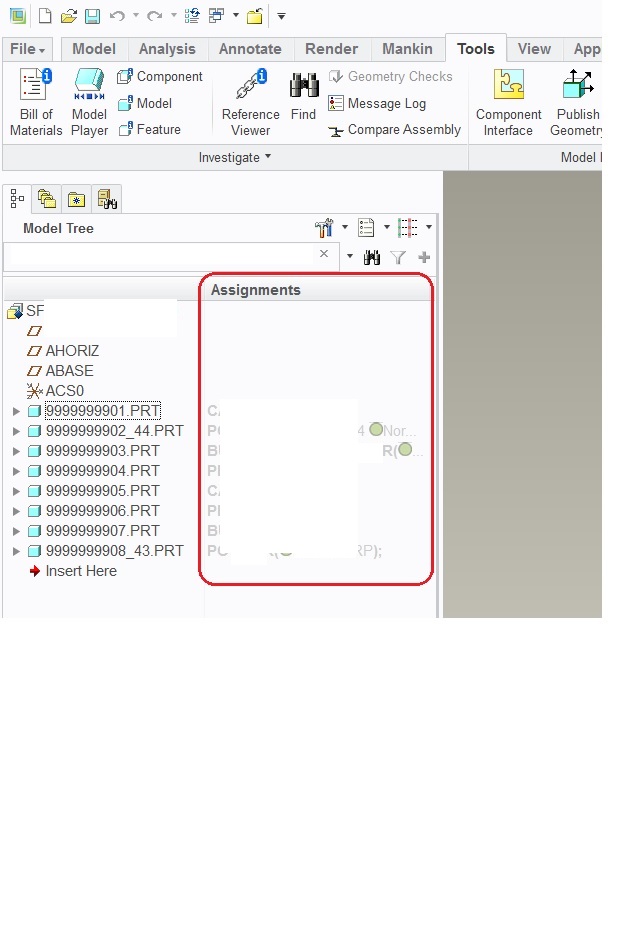Click the plus icon beside tree filter
642x927 pixels.
tap(424, 257)
